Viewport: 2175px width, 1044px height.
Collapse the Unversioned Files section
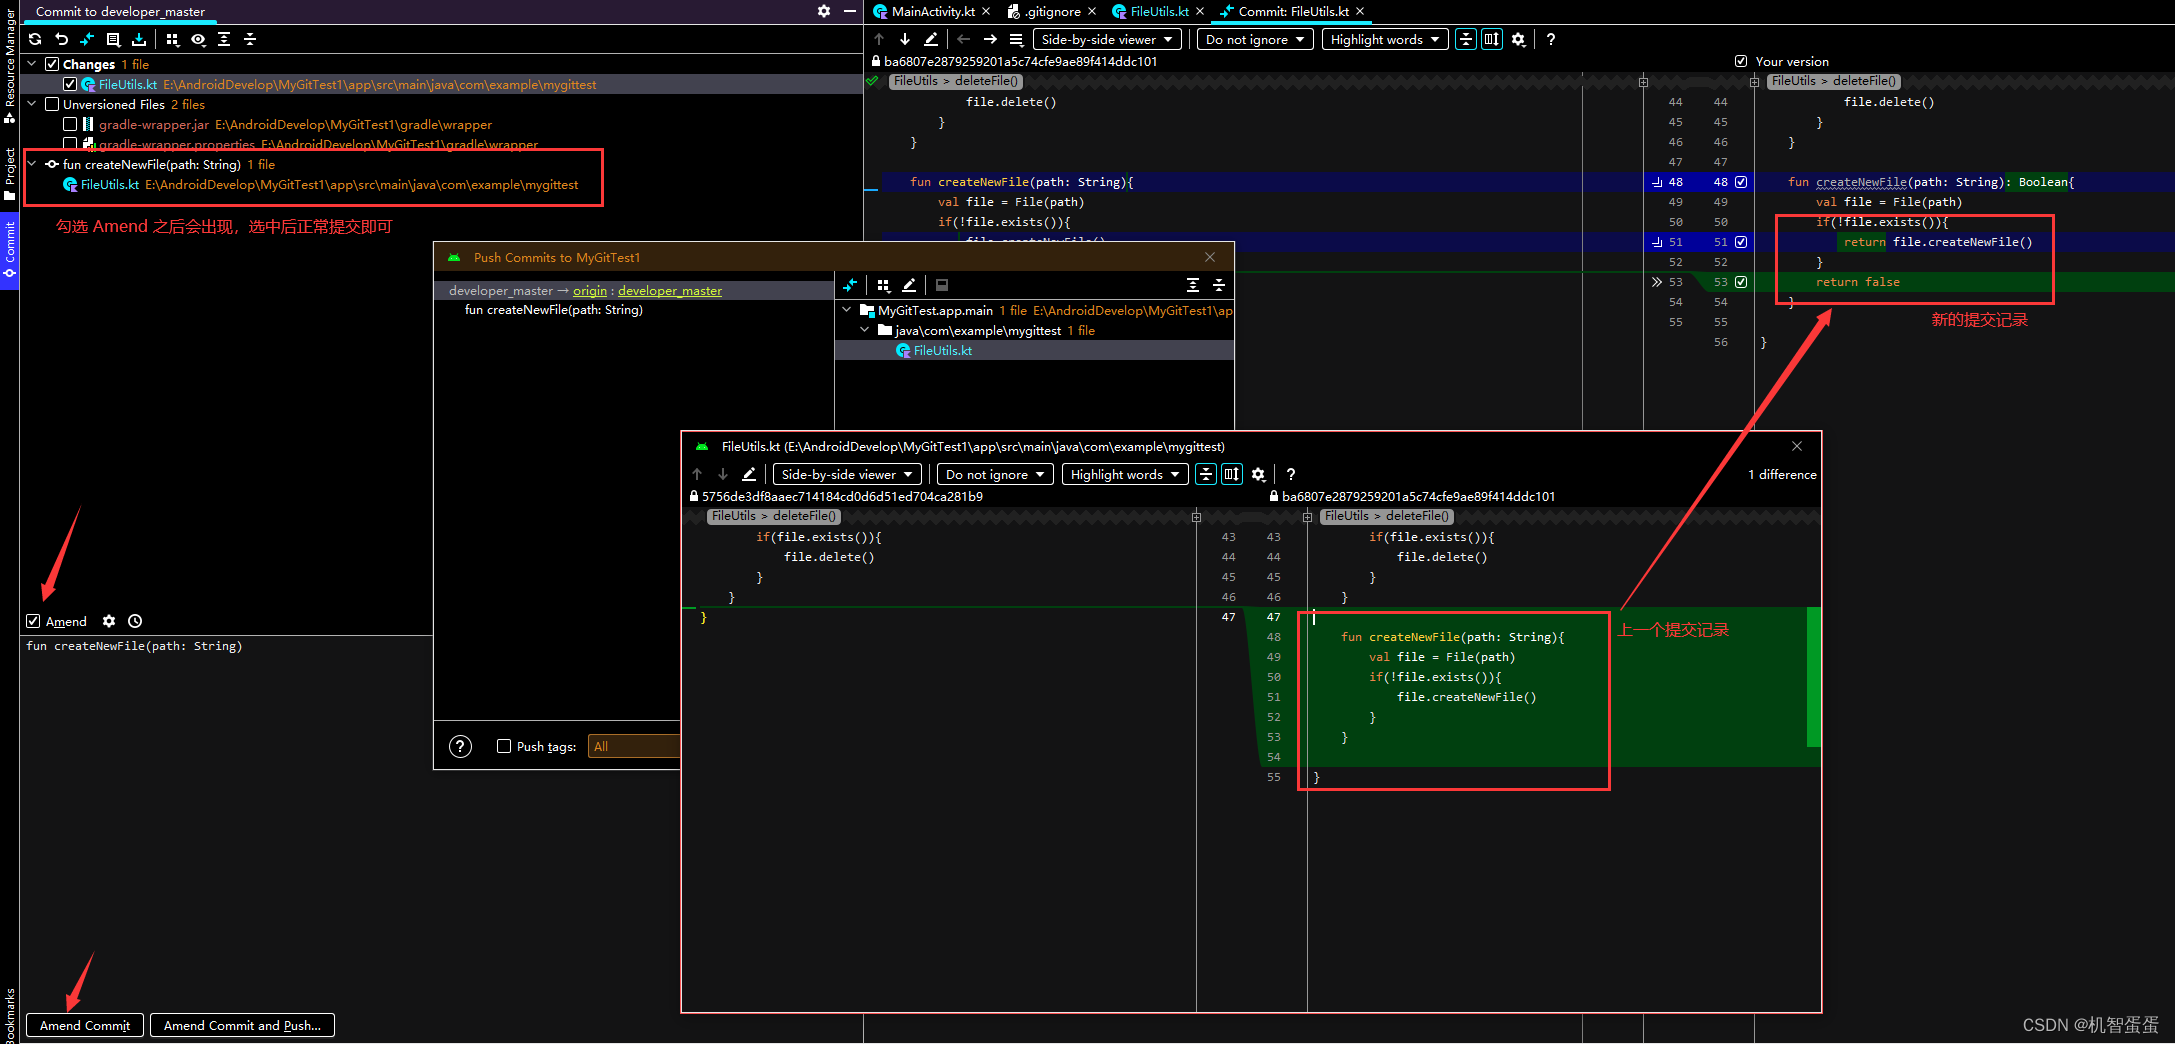pos(30,103)
